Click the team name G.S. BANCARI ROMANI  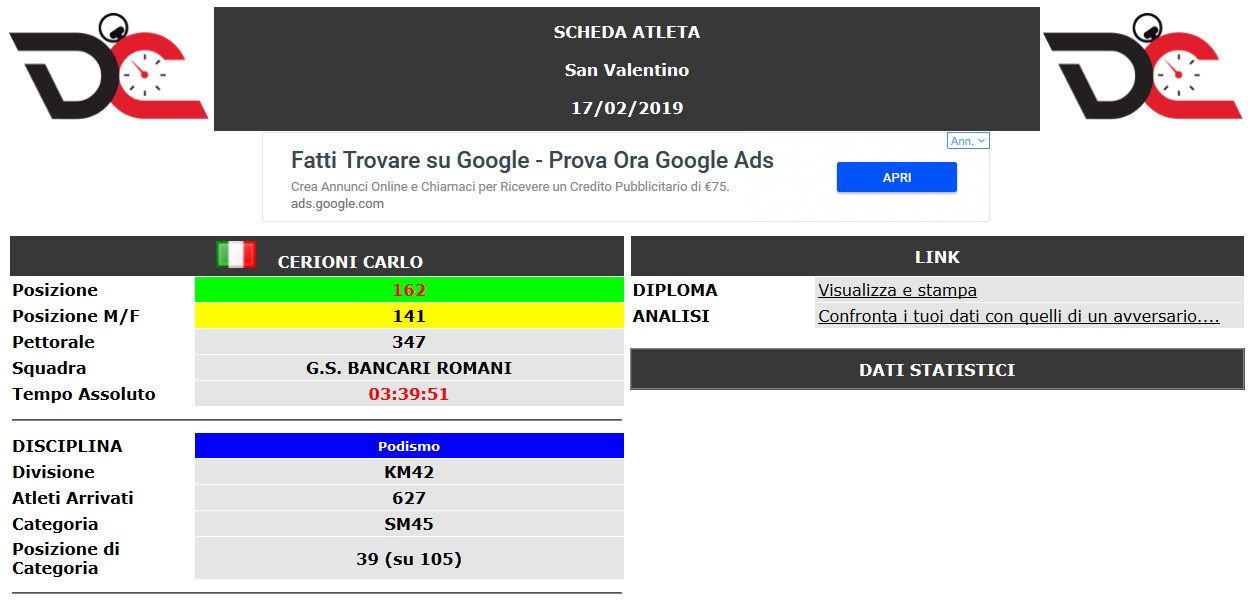tap(409, 368)
